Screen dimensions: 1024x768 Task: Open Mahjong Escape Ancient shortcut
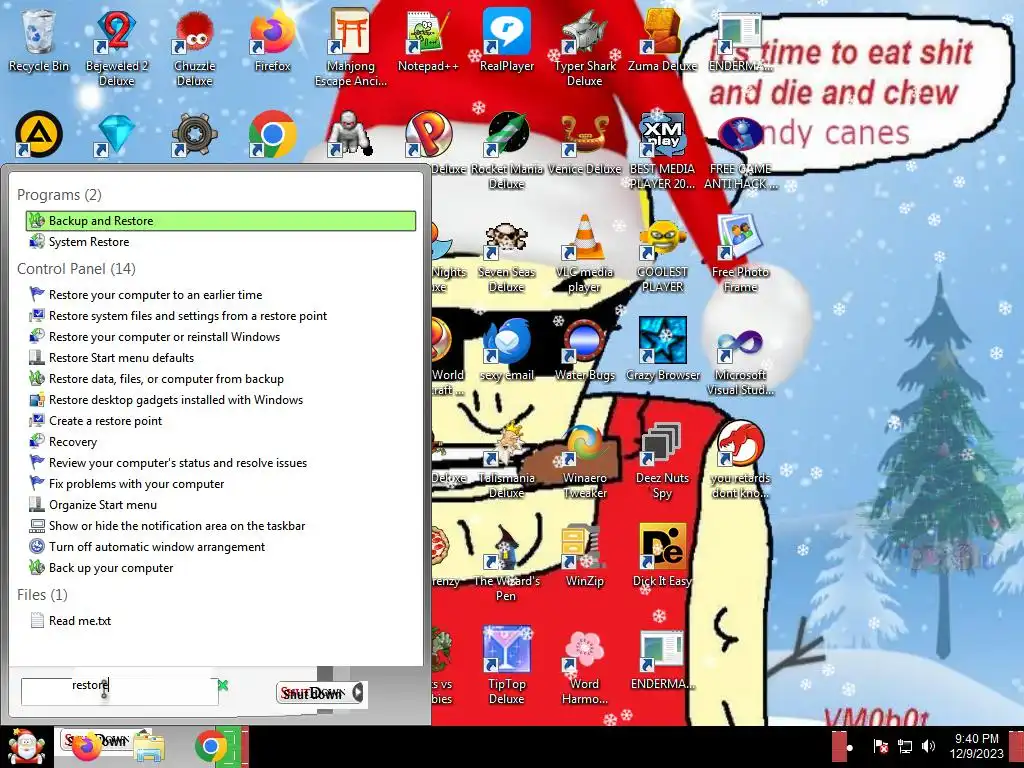(351, 47)
